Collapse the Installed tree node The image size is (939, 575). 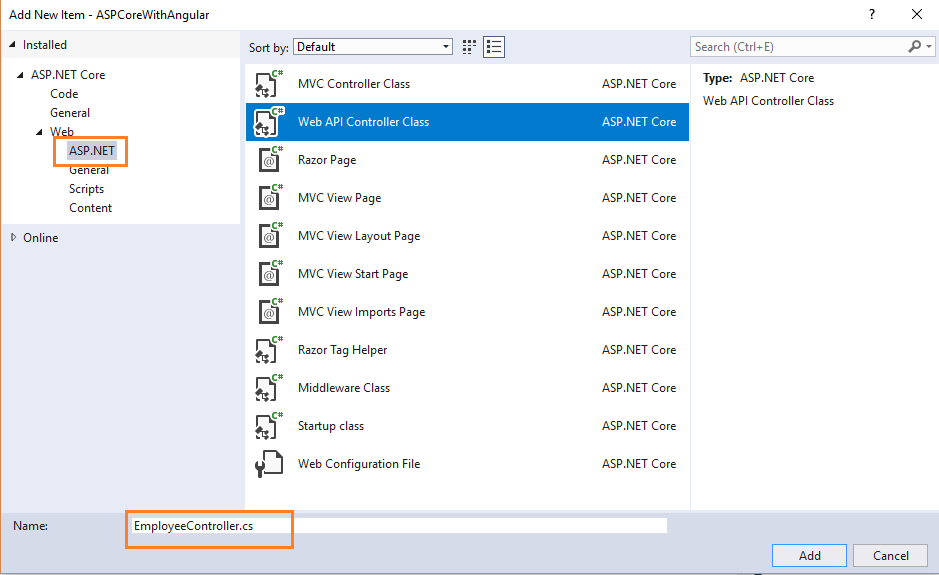click(13, 45)
